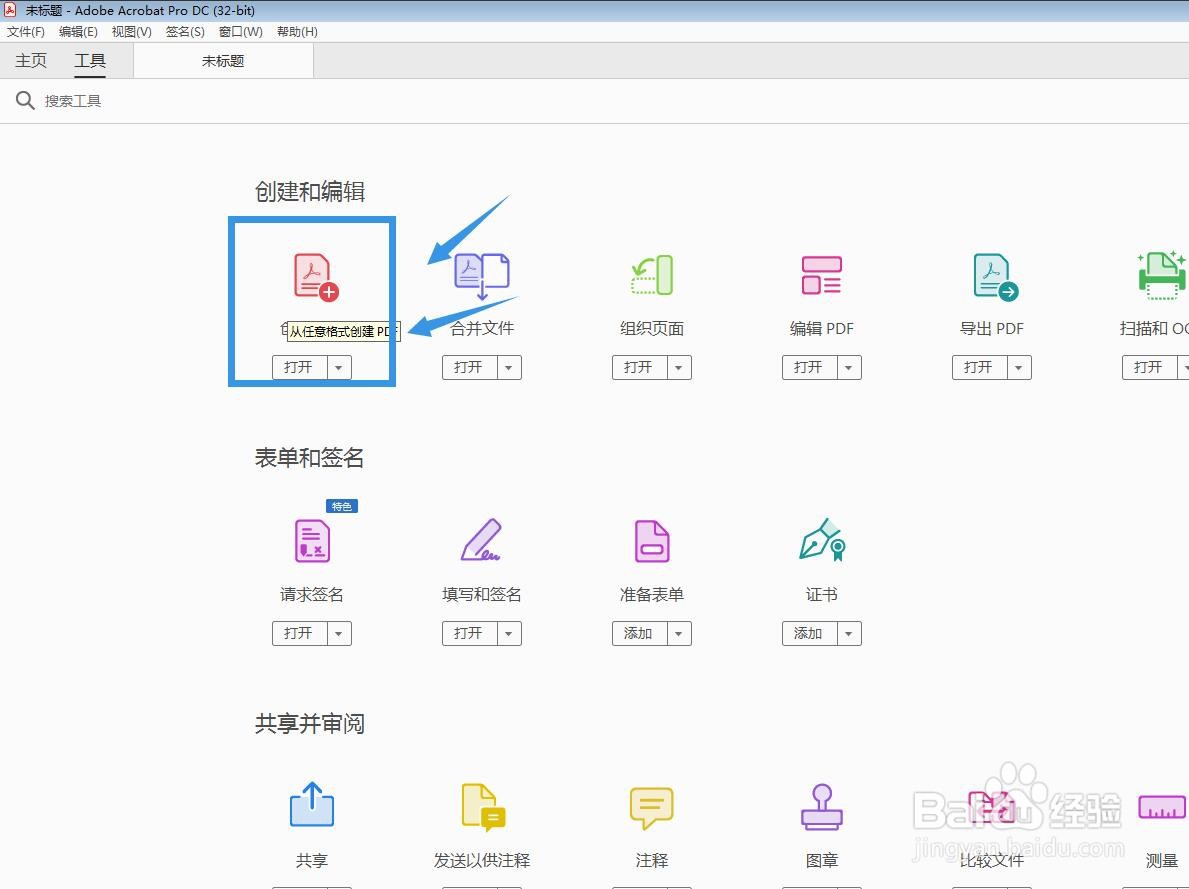Screen dimensions: 1189x889
Task: Open the 签名(S) menu
Action: tap(185, 32)
